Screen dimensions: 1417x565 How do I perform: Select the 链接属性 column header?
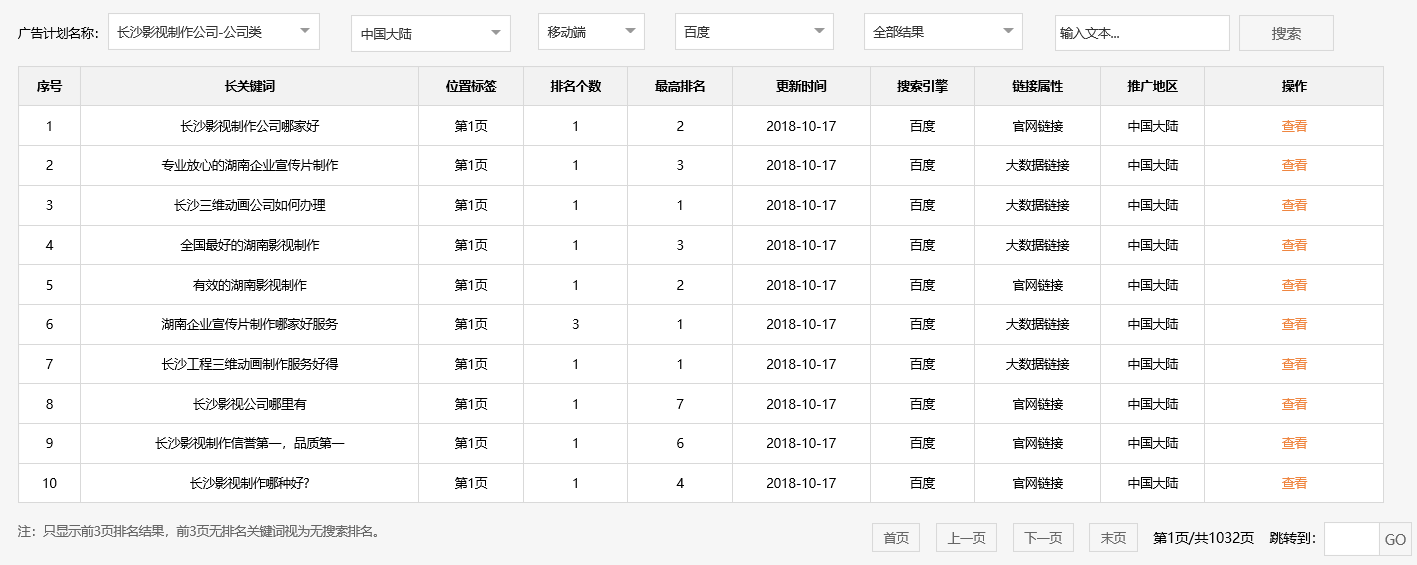pos(1037,86)
